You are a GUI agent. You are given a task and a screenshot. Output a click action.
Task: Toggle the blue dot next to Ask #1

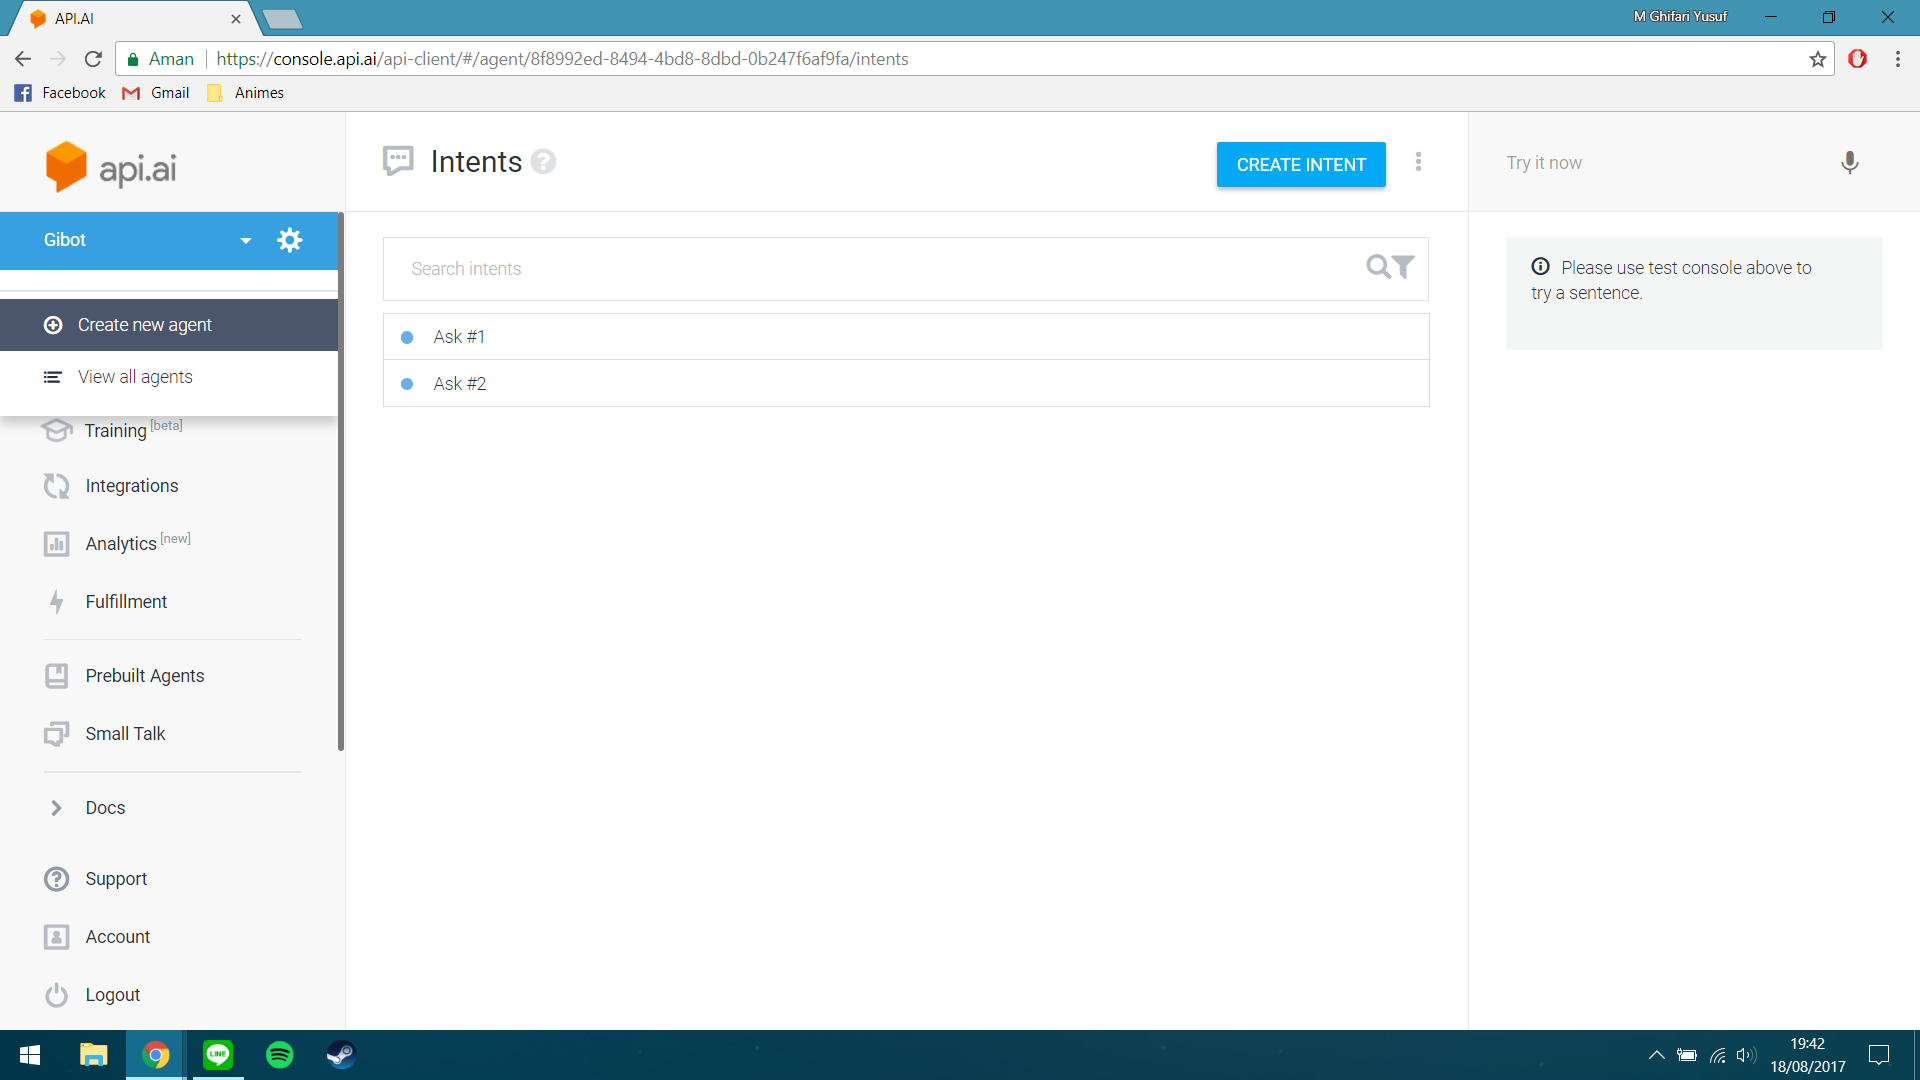tap(407, 338)
